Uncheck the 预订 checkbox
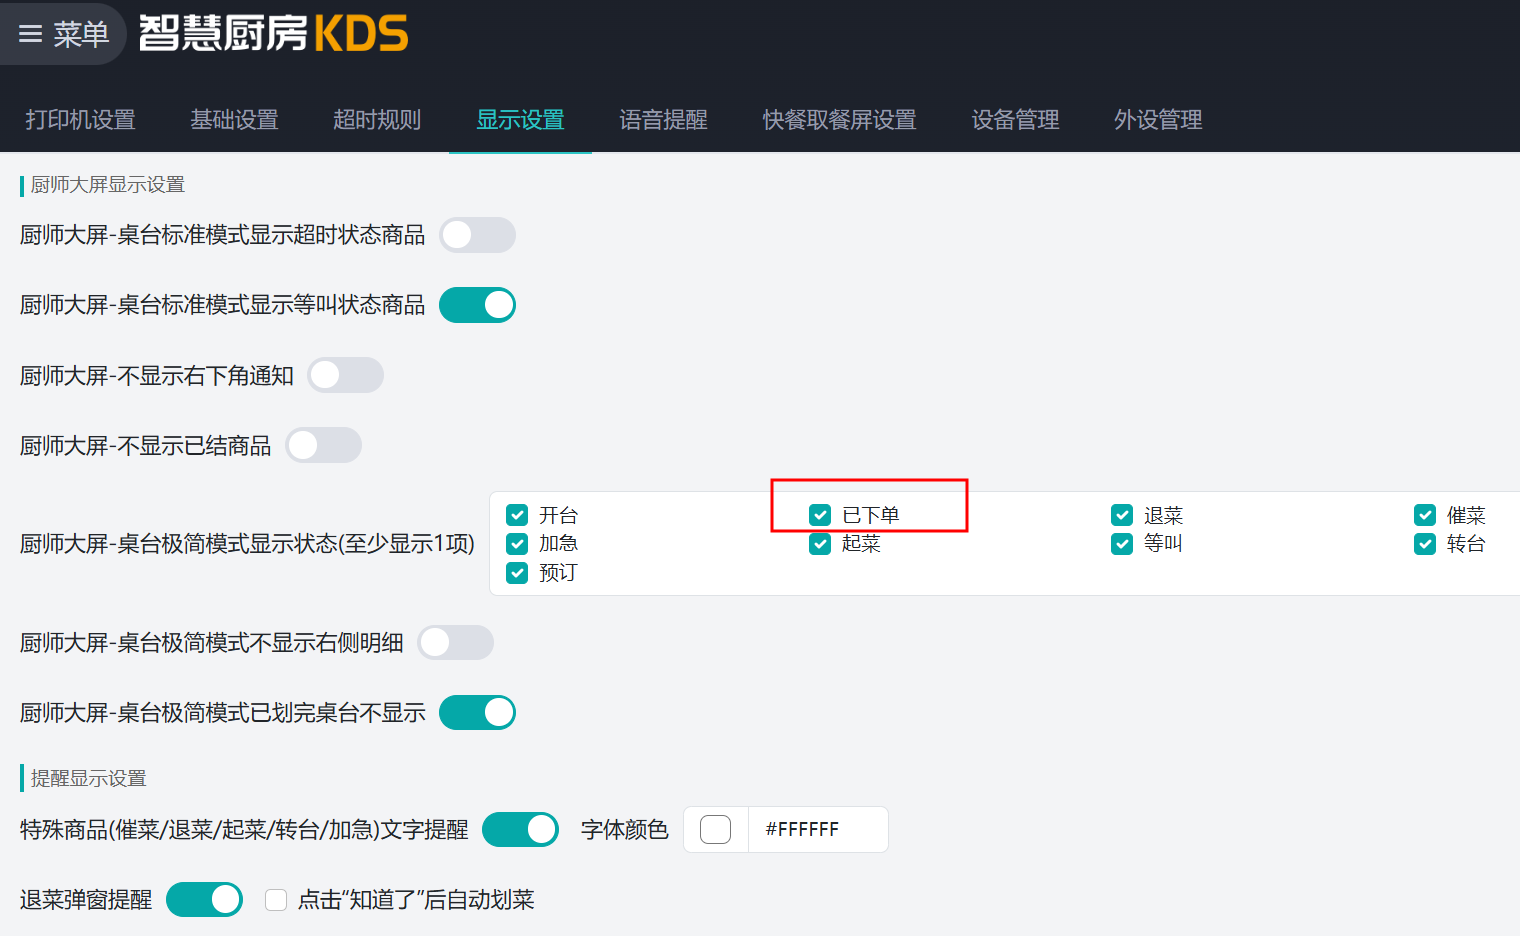 (x=517, y=572)
